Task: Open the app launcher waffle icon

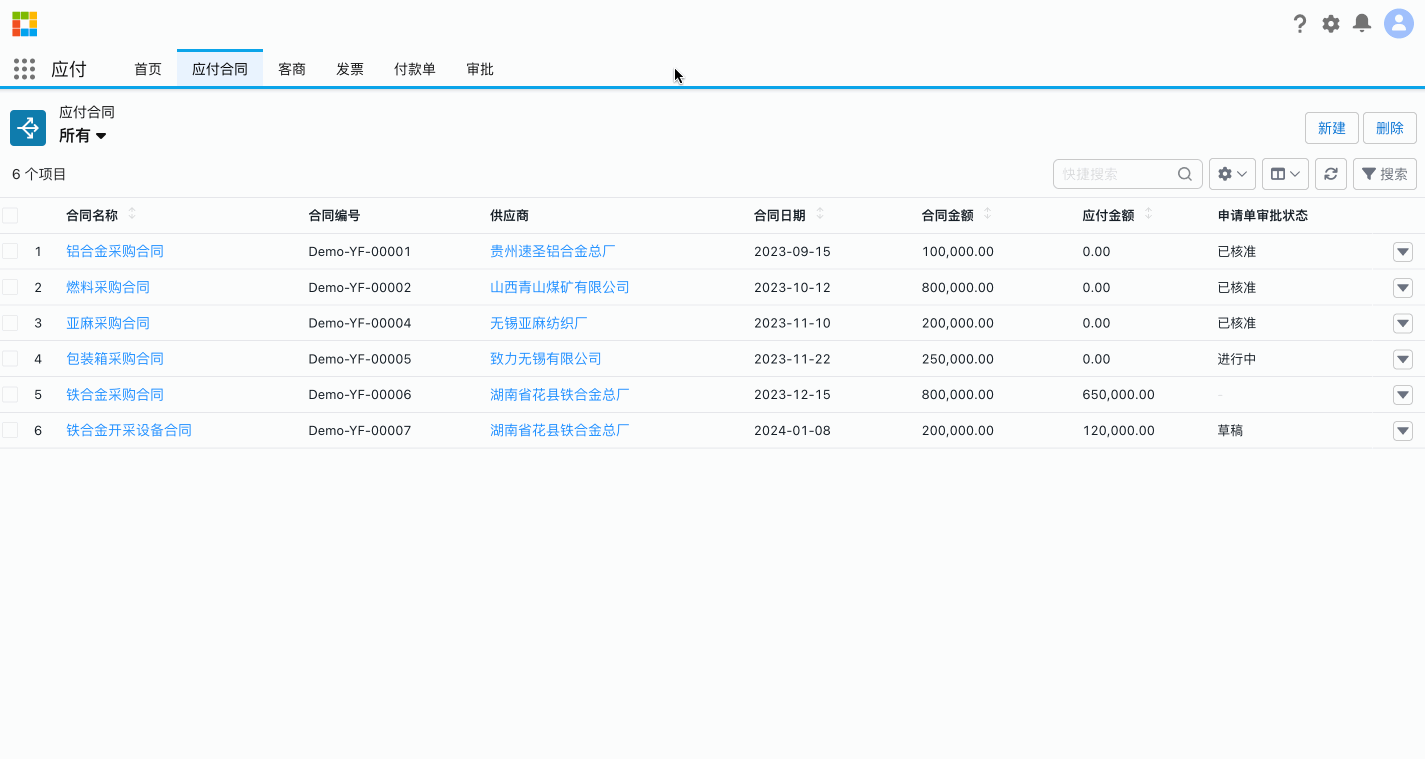Action: 24,68
